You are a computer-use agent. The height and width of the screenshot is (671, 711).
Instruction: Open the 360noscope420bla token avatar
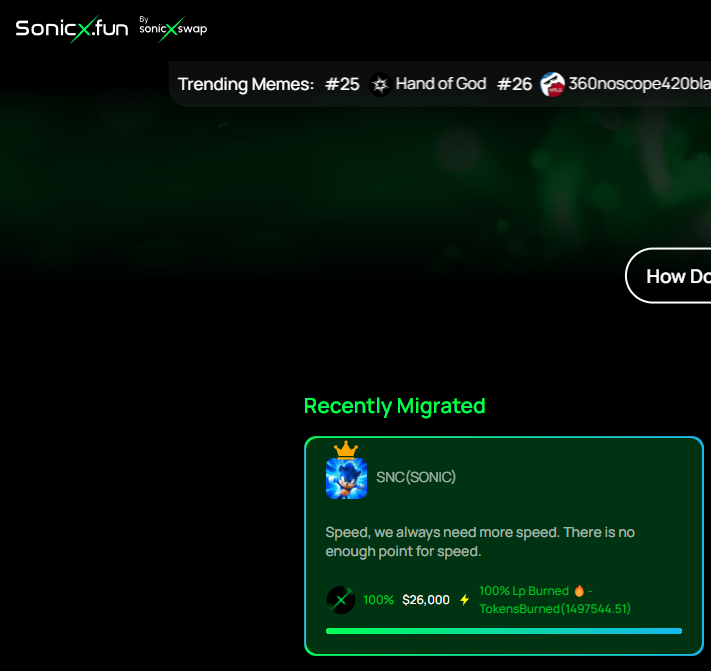[552, 84]
